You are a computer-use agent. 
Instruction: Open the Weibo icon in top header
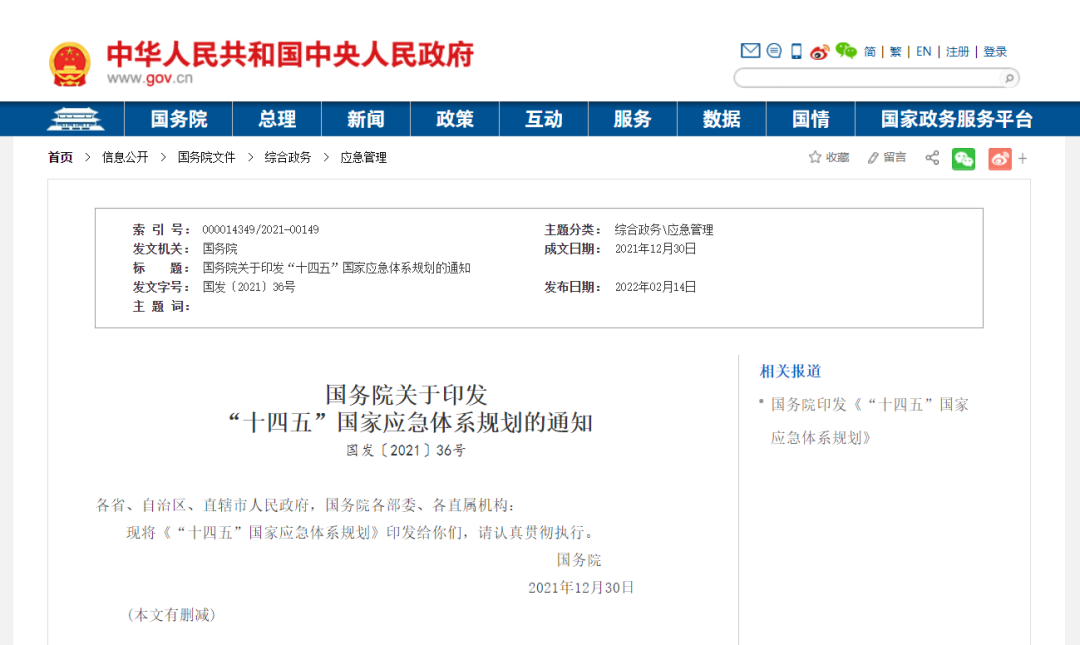(821, 51)
